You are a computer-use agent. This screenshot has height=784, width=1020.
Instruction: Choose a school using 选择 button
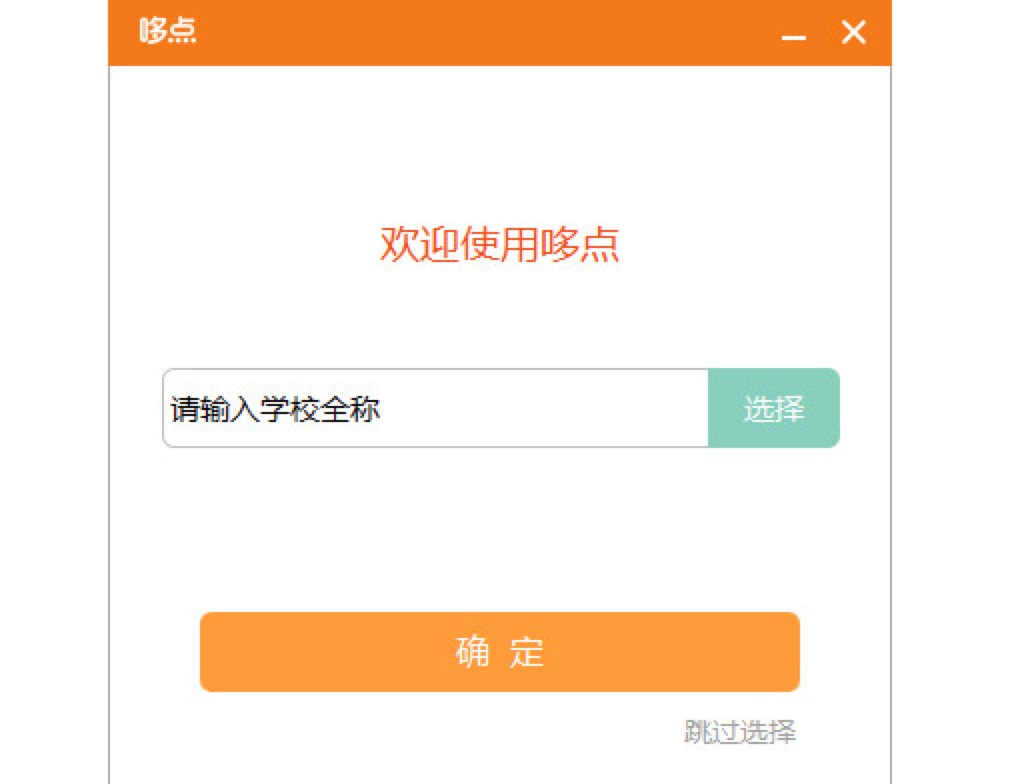[x=774, y=408]
